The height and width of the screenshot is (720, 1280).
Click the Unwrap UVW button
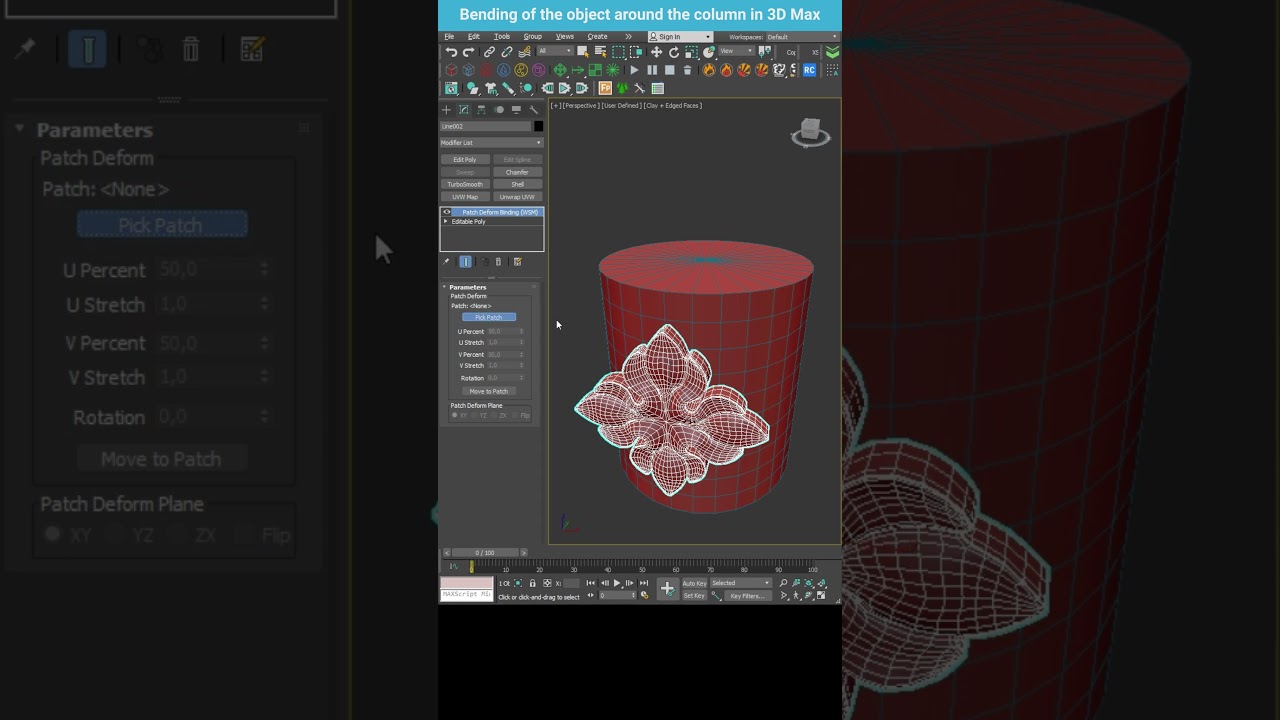pyautogui.click(x=517, y=197)
